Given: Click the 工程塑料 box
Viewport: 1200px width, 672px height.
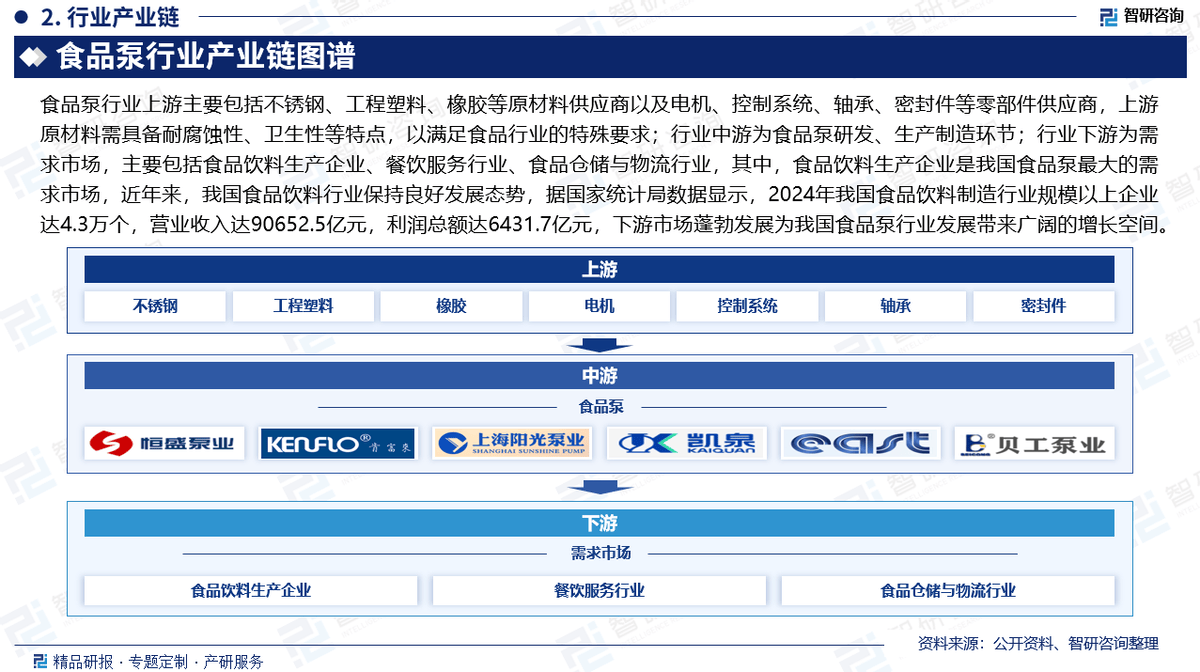Looking at the screenshot, I should tap(303, 306).
